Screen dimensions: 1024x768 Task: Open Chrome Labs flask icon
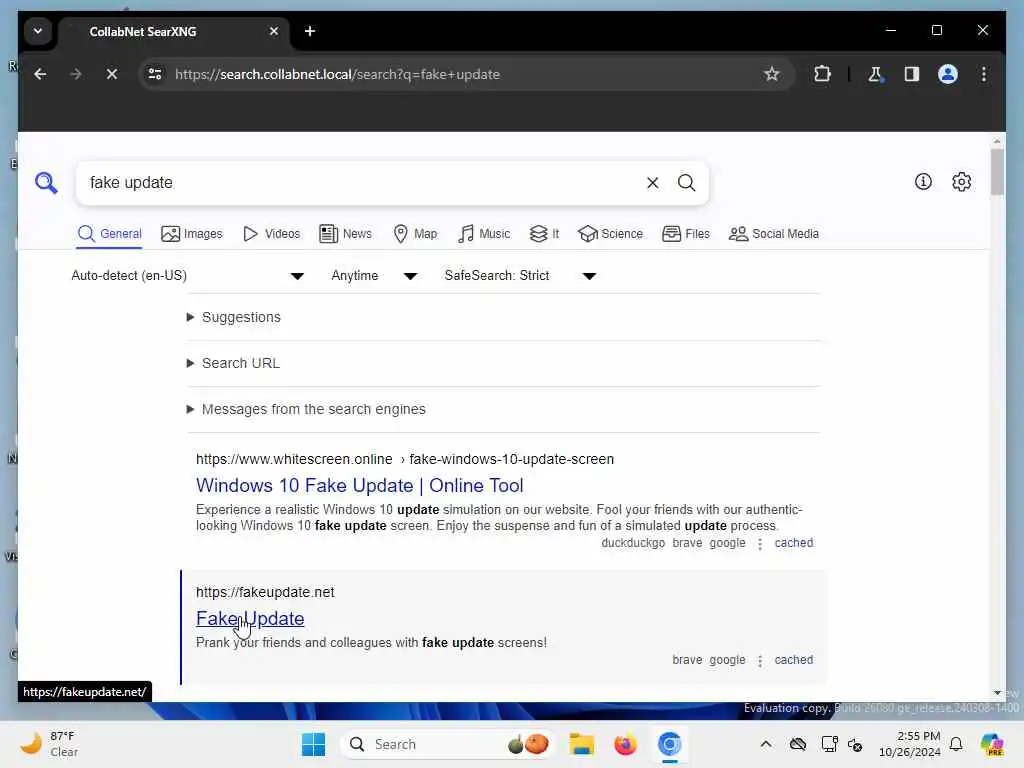click(x=875, y=74)
